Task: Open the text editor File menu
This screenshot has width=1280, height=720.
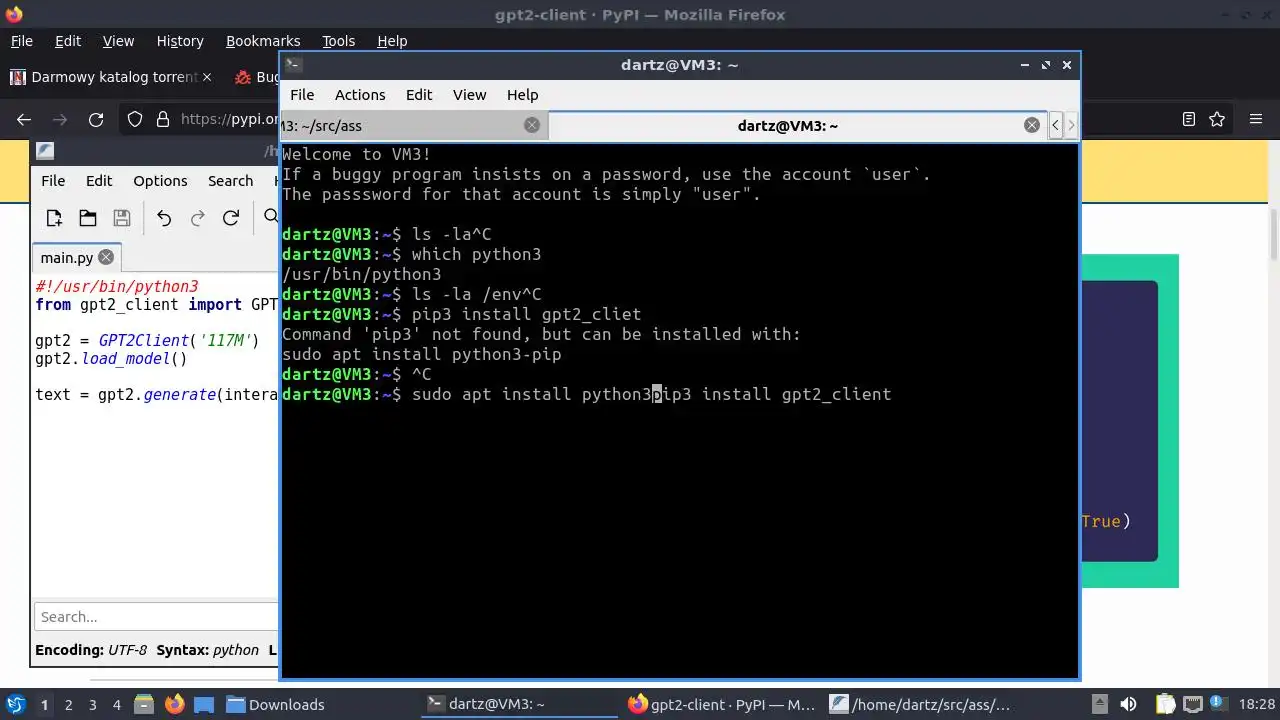Action: click(x=53, y=181)
